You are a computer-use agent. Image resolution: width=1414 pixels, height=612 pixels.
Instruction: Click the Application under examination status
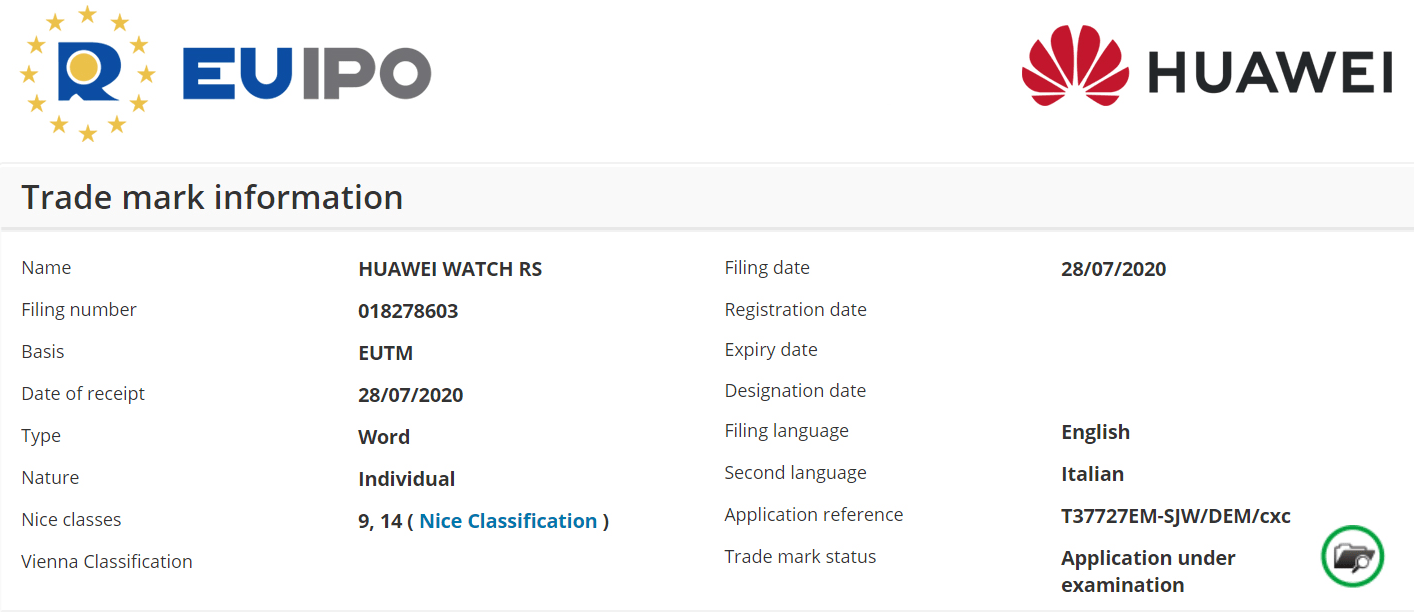1147,571
